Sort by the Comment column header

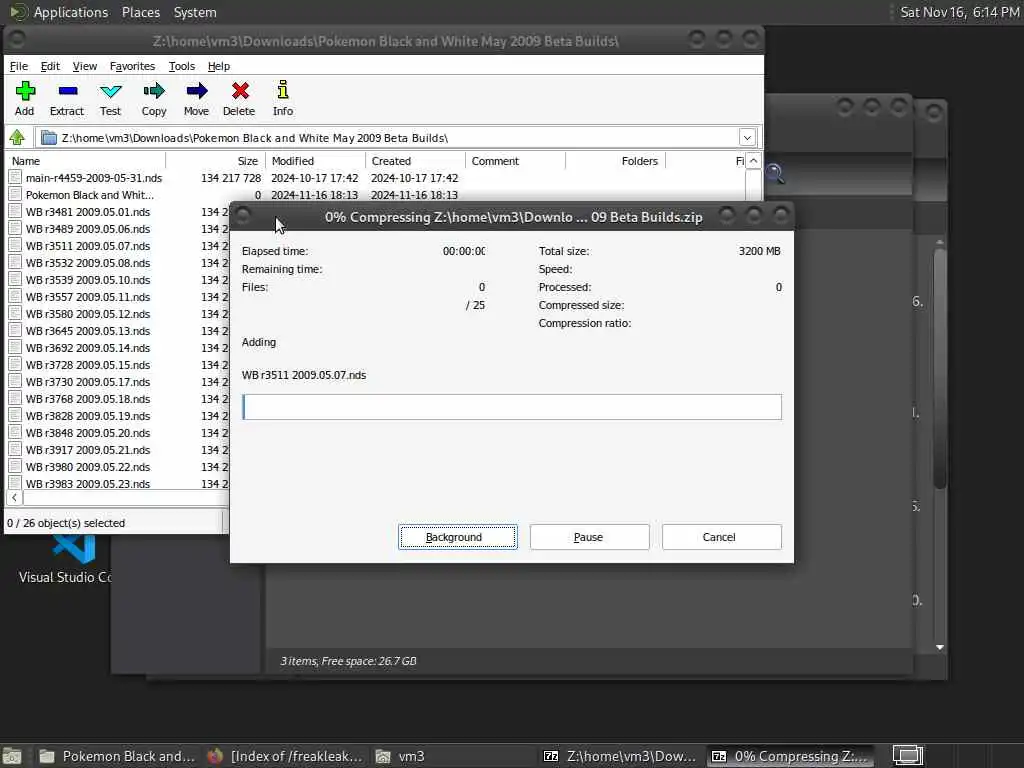tap(515, 161)
